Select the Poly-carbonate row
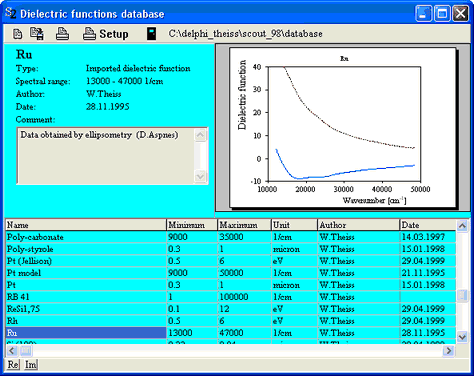474x376 pixels. point(231,237)
